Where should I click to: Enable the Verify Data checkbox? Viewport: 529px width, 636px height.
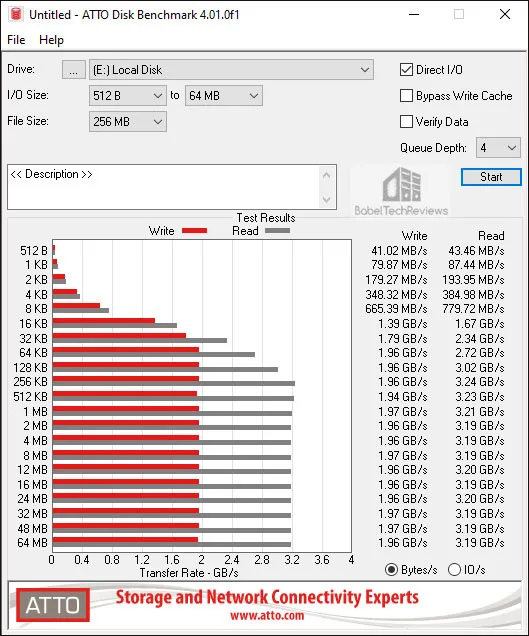click(x=406, y=122)
